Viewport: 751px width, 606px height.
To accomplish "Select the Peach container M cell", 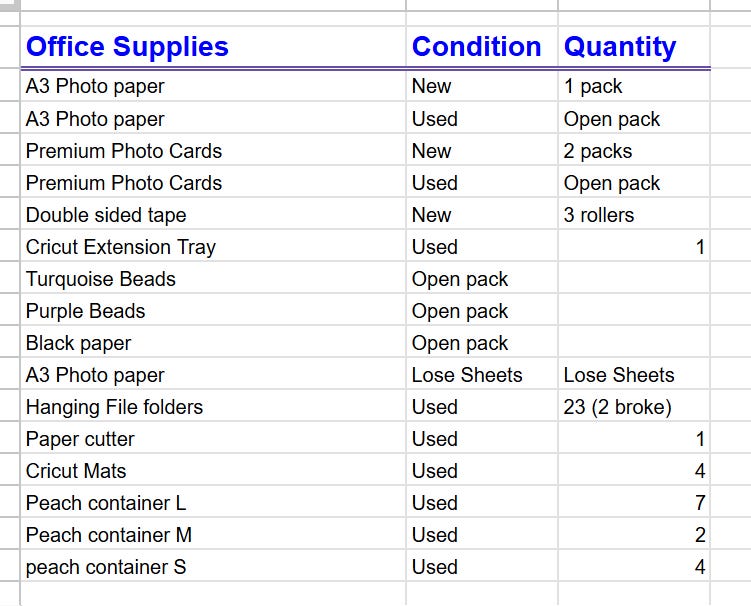I will 213,535.
